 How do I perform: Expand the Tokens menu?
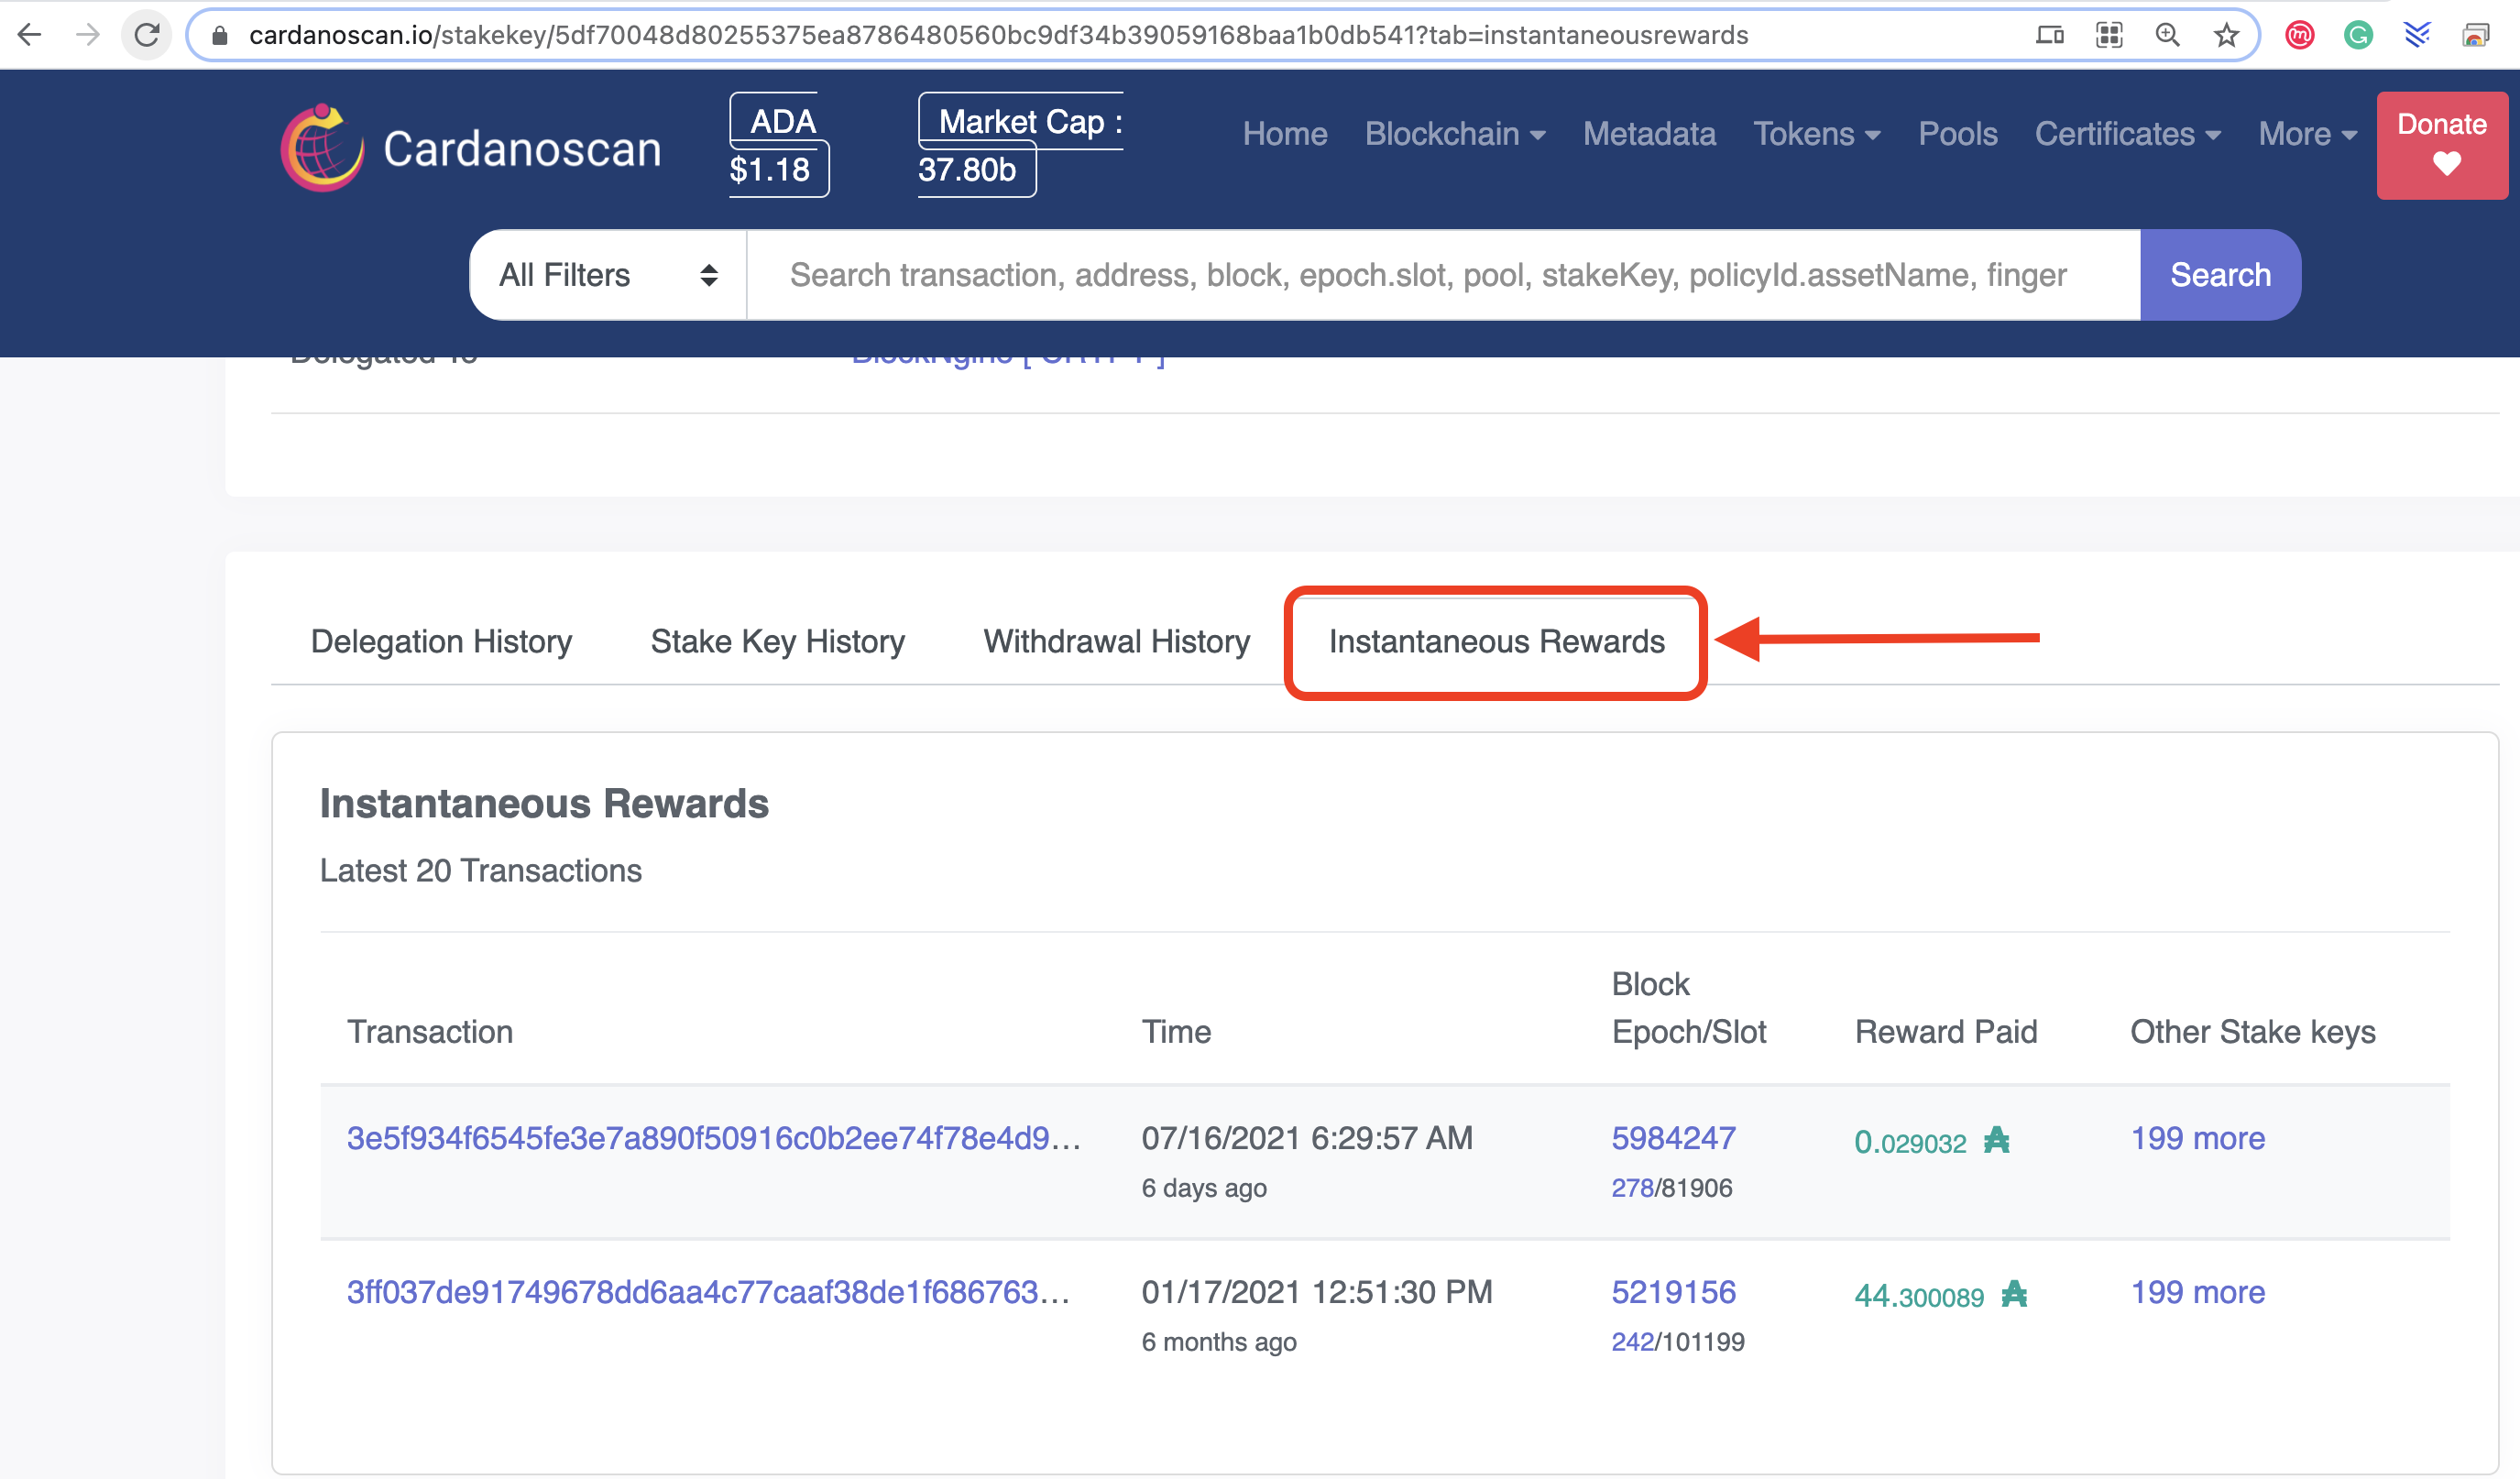tap(1816, 134)
